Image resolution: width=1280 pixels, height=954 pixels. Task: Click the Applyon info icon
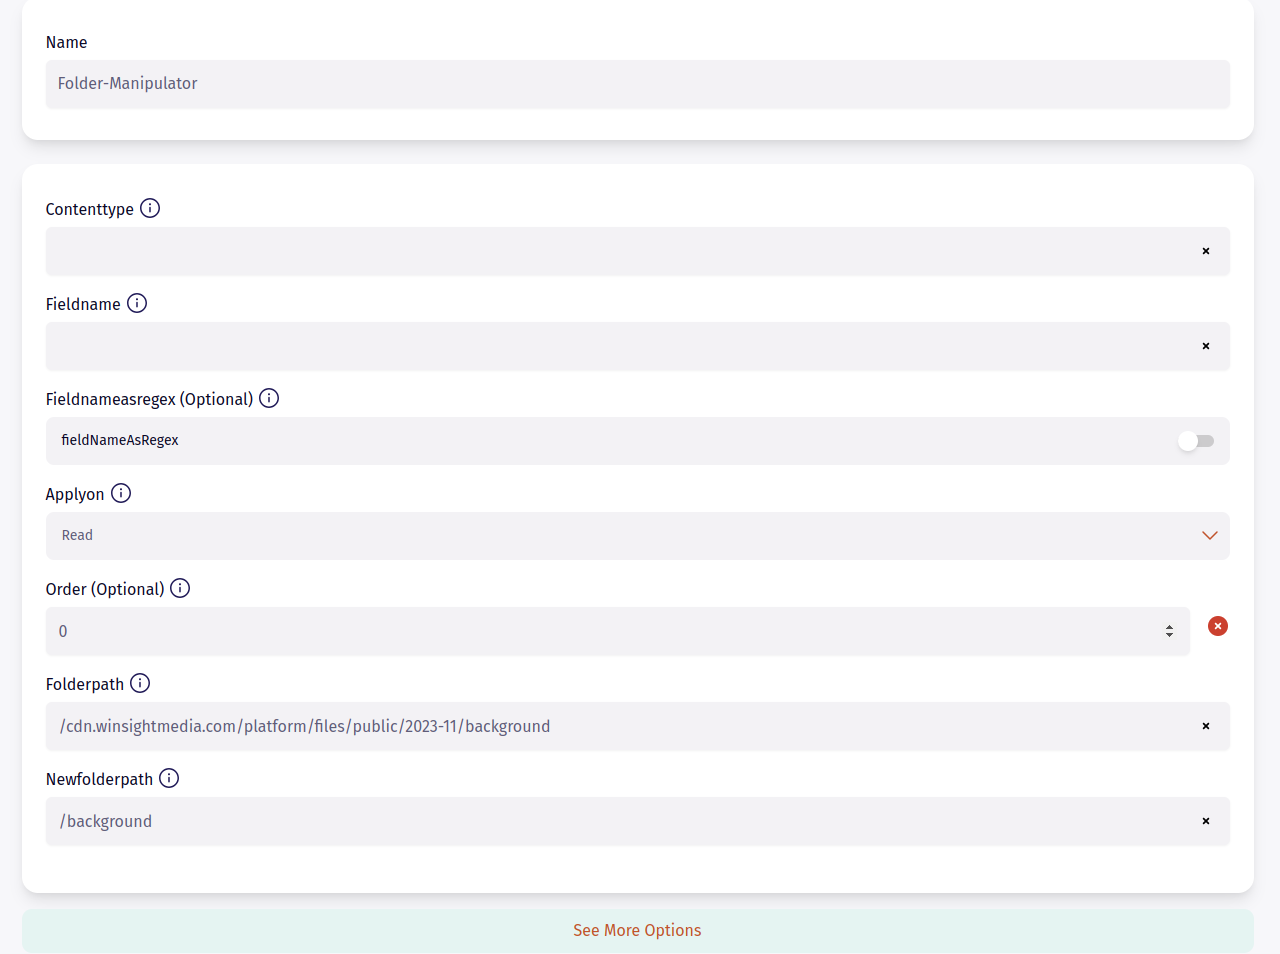(121, 493)
